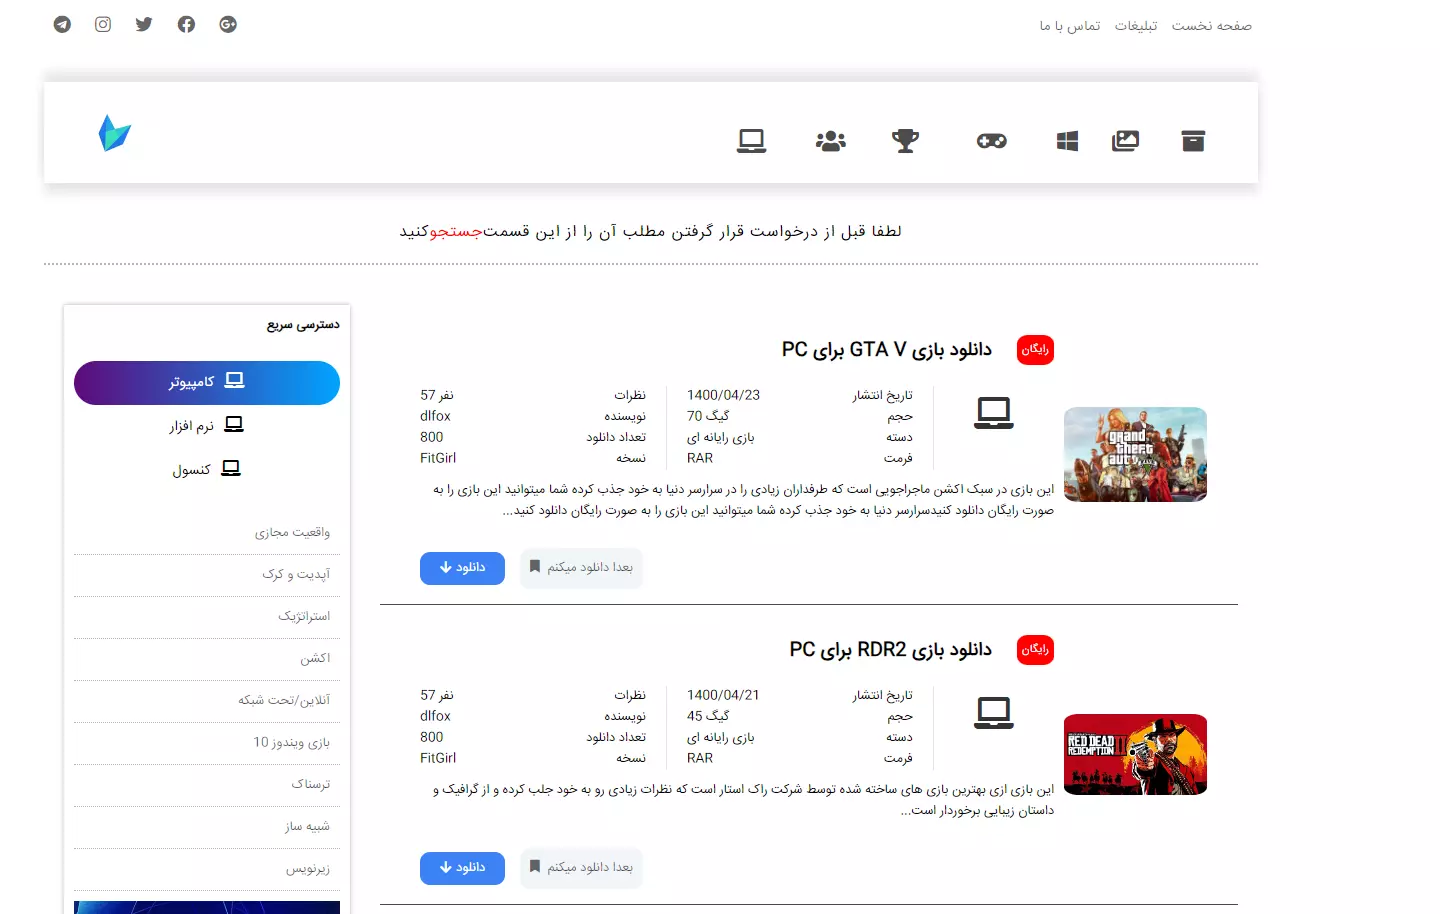Select the کامپیوتر quick access tab
Screen dimensions: 1440x914
(207, 382)
